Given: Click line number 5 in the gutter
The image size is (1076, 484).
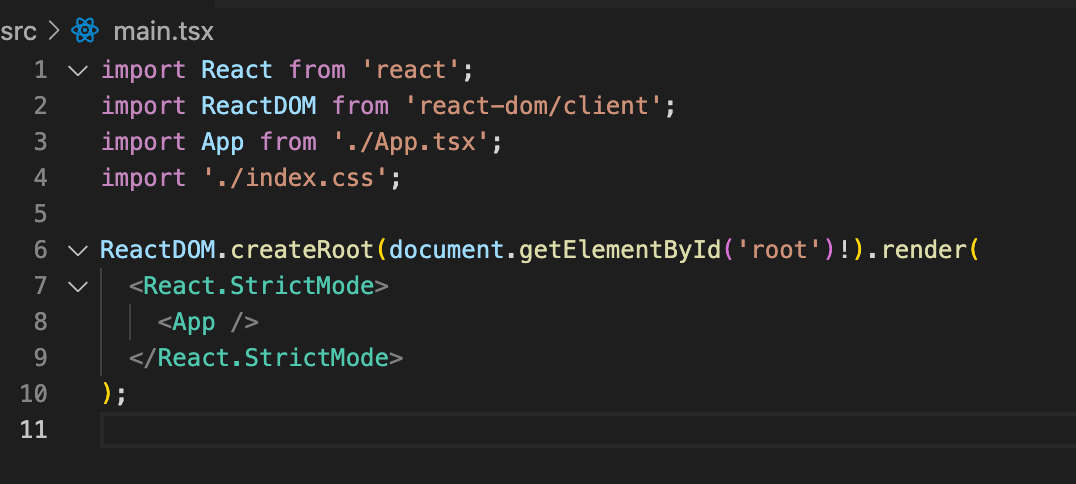Looking at the screenshot, I should click(x=40, y=214).
